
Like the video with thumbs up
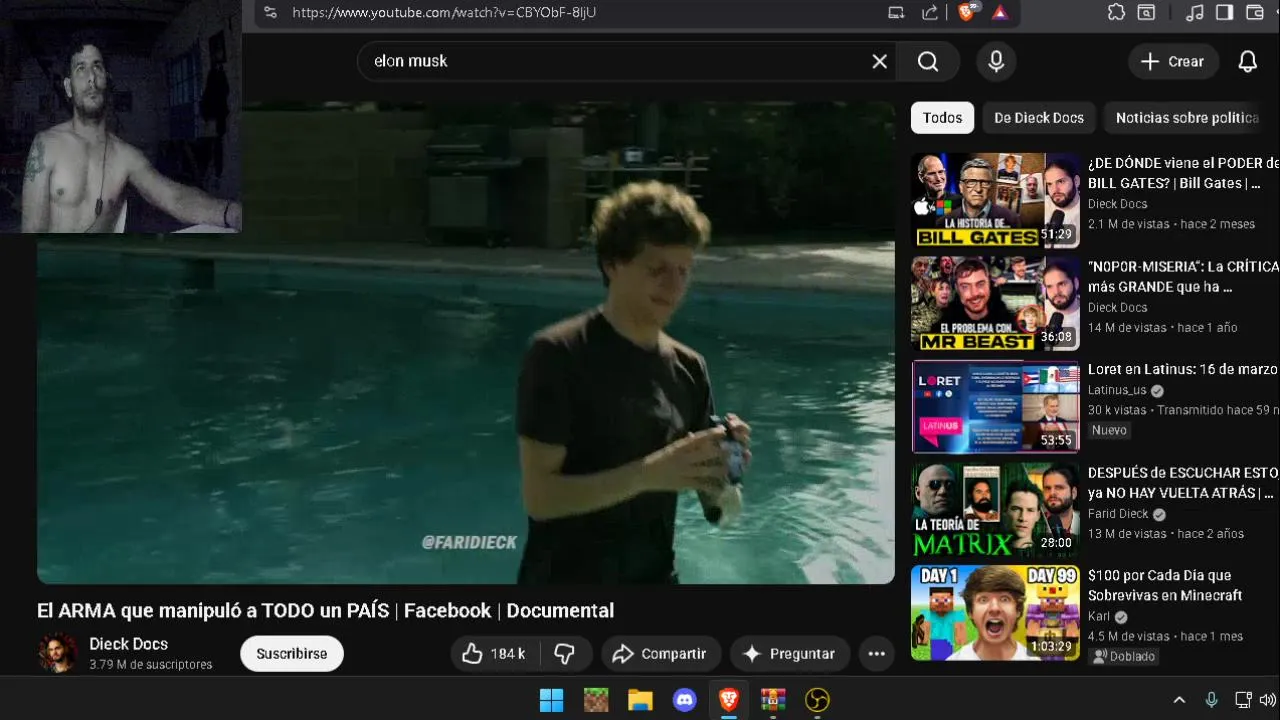[493, 654]
